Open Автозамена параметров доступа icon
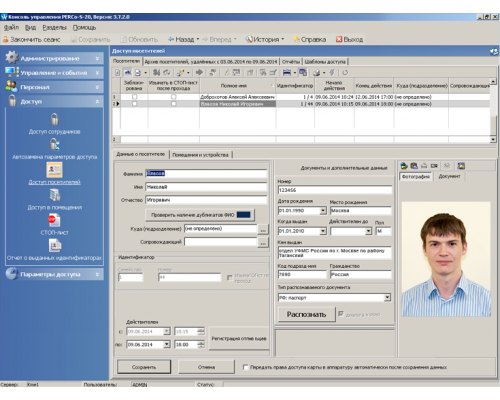The height and width of the screenshot is (400, 500). tap(54, 144)
